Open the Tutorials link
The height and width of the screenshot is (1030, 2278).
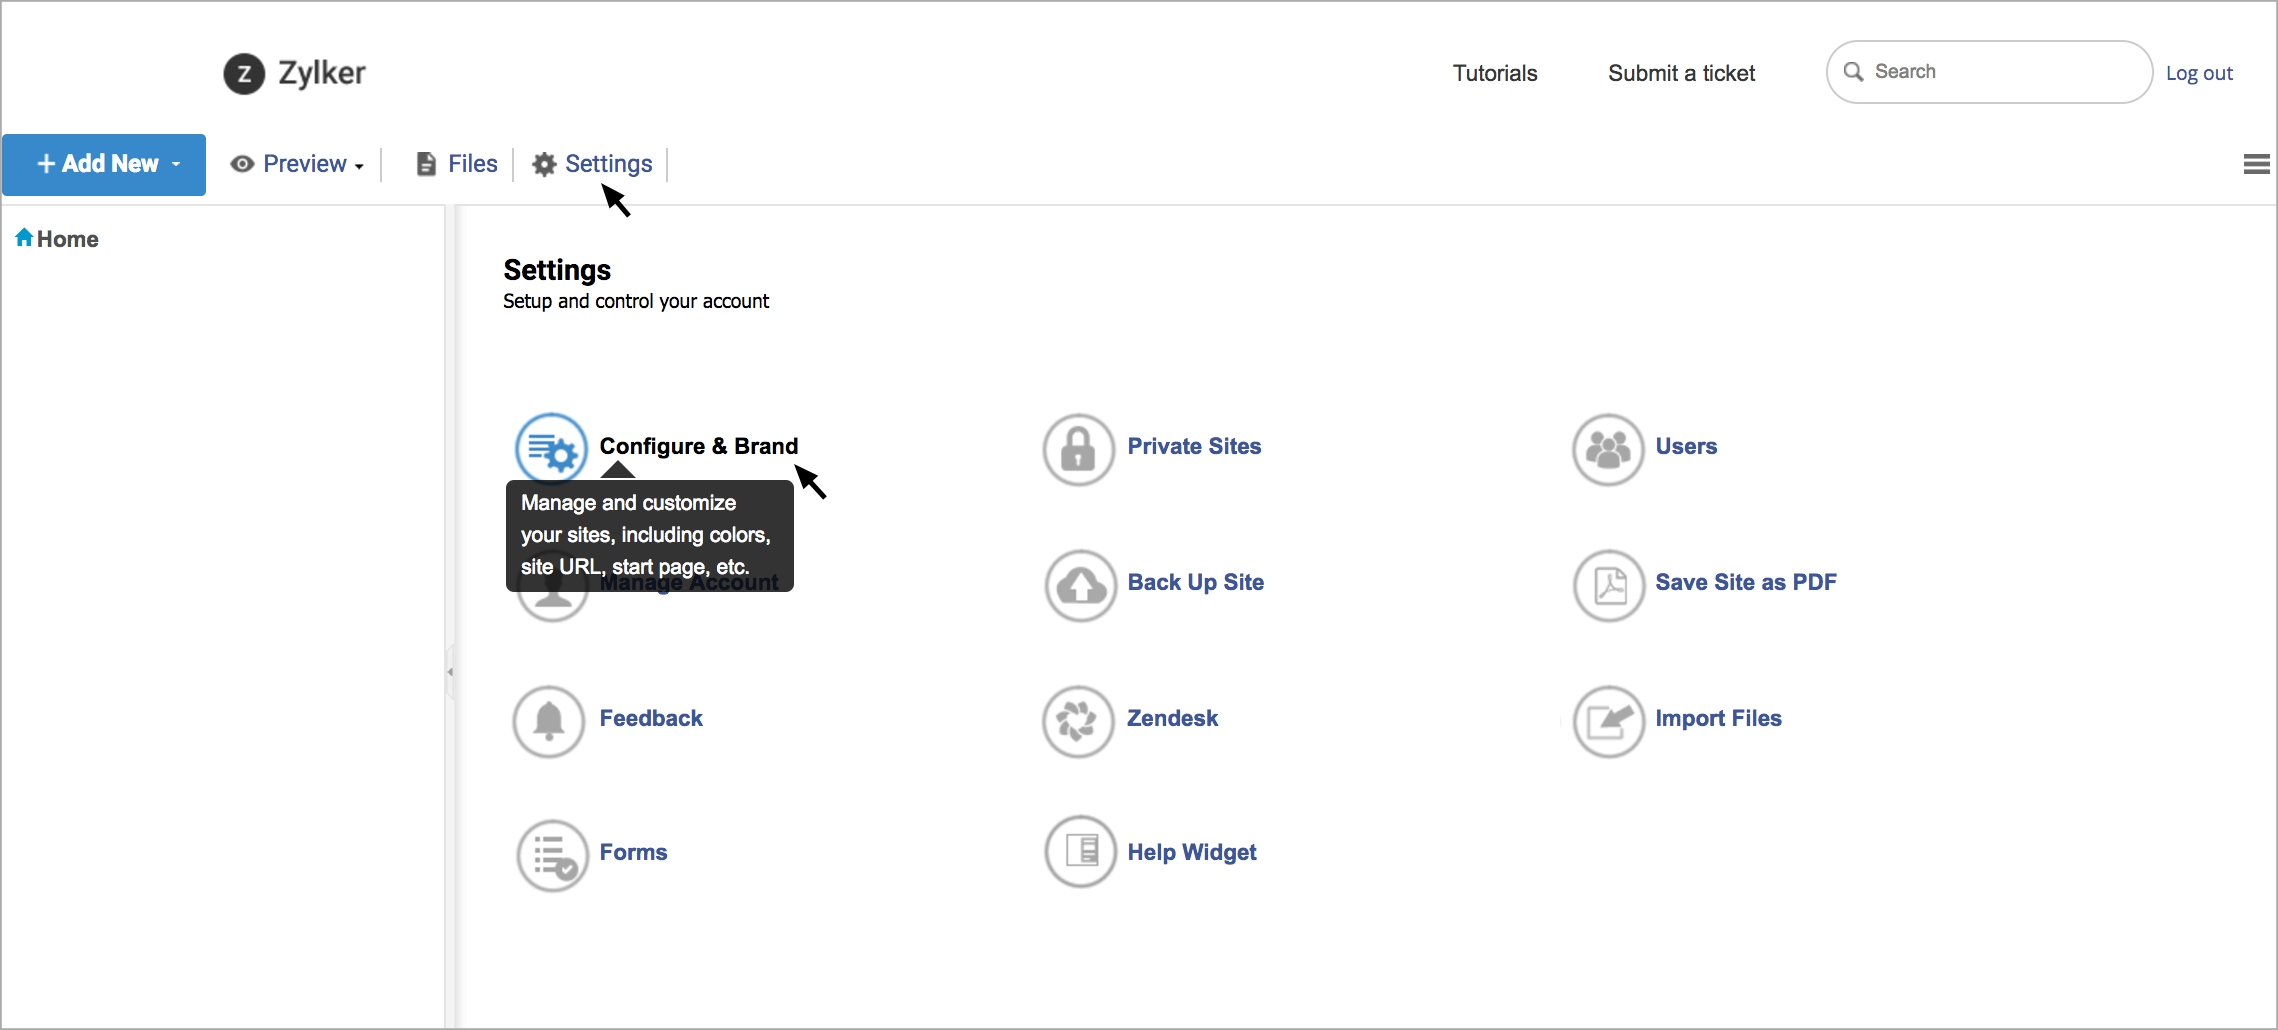pyautogui.click(x=1494, y=73)
